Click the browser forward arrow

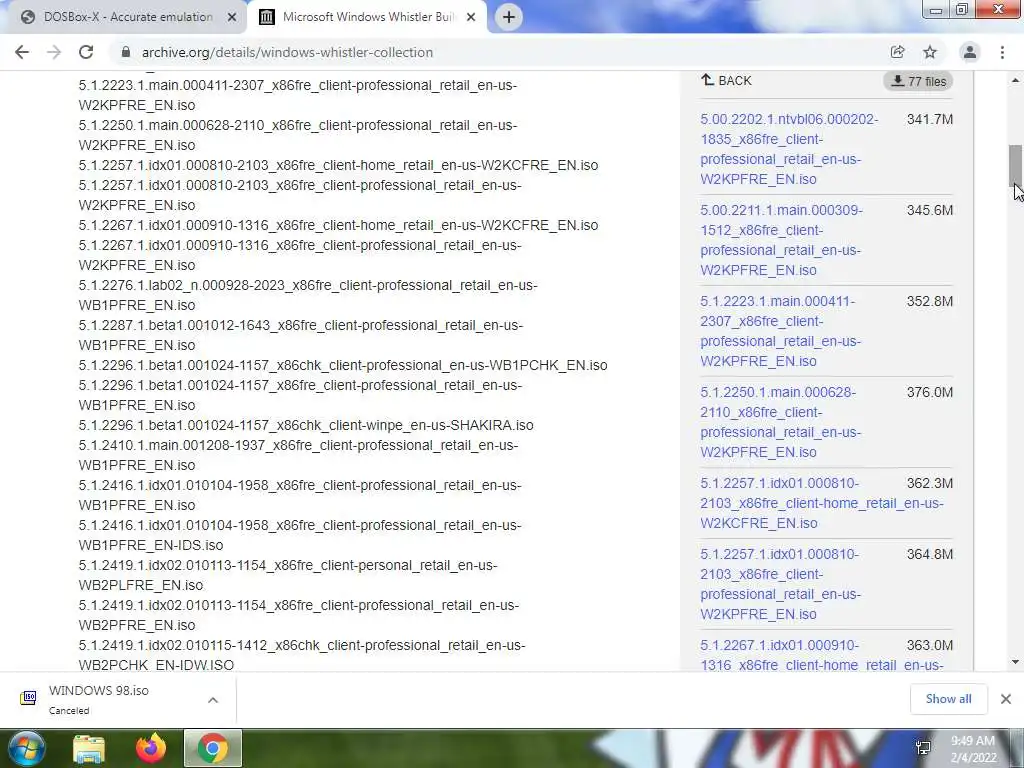pos(54,52)
